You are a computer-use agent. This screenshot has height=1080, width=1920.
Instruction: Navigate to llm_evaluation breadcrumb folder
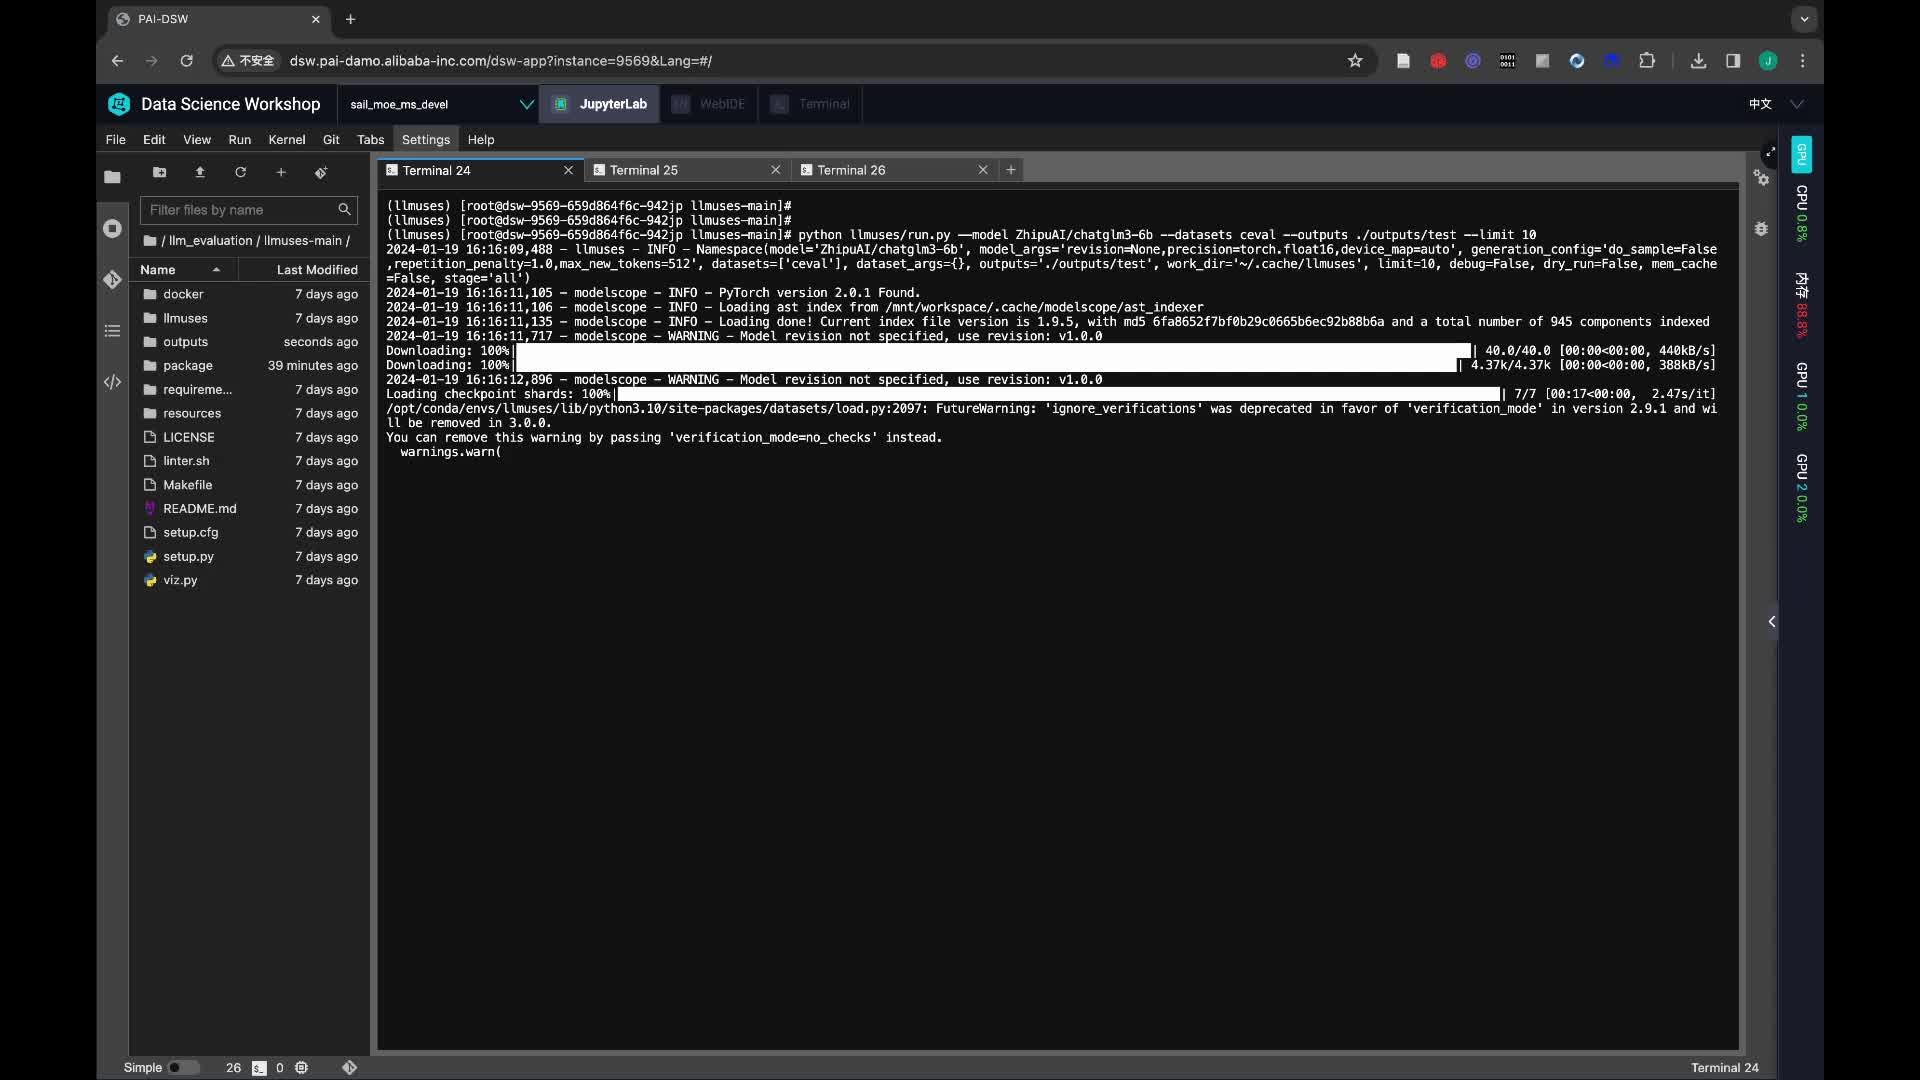[210, 241]
